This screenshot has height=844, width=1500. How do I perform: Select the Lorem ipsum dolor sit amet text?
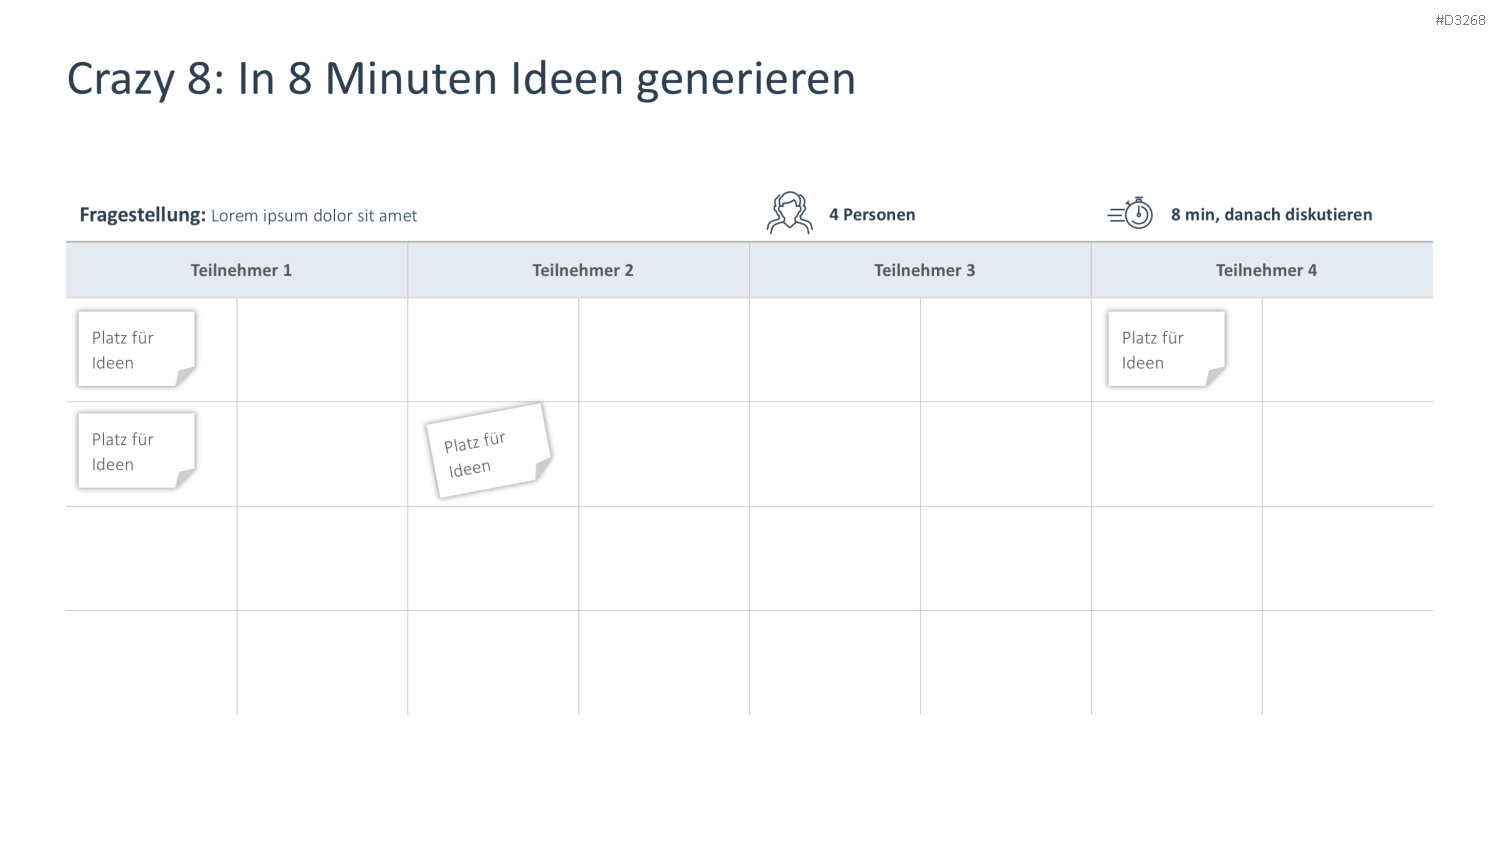tap(314, 216)
